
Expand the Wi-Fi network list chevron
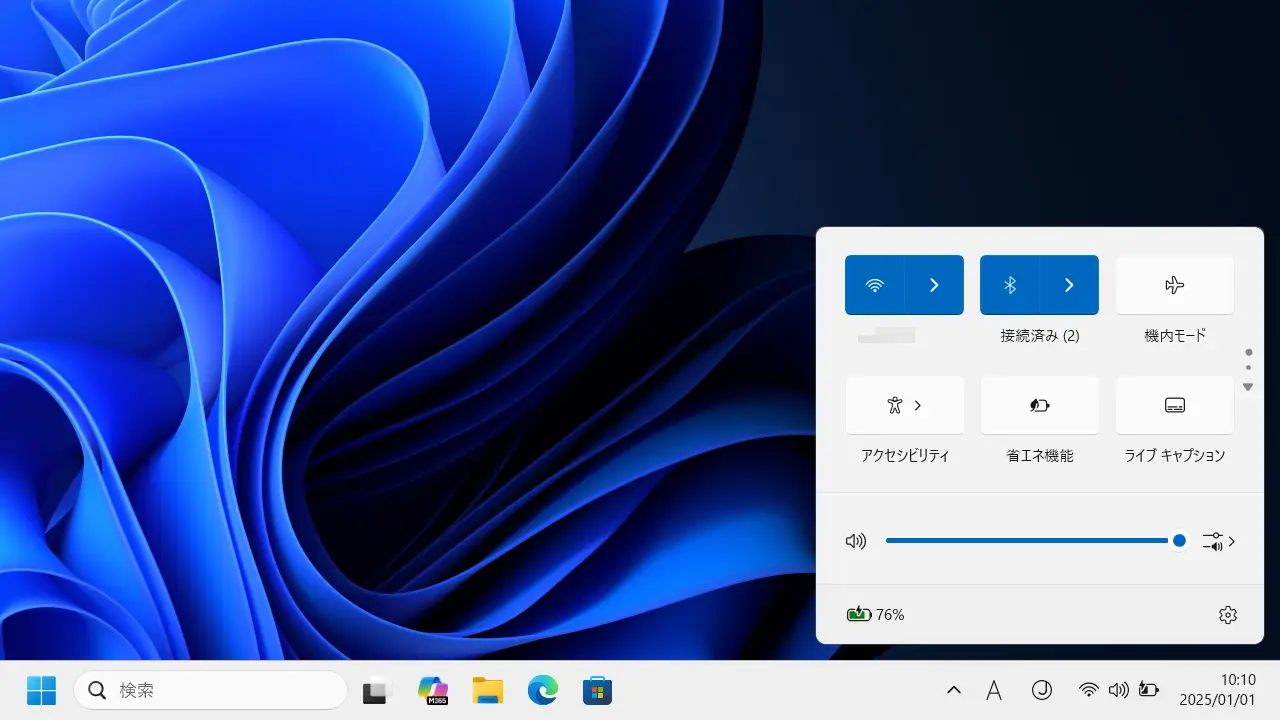(933, 285)
